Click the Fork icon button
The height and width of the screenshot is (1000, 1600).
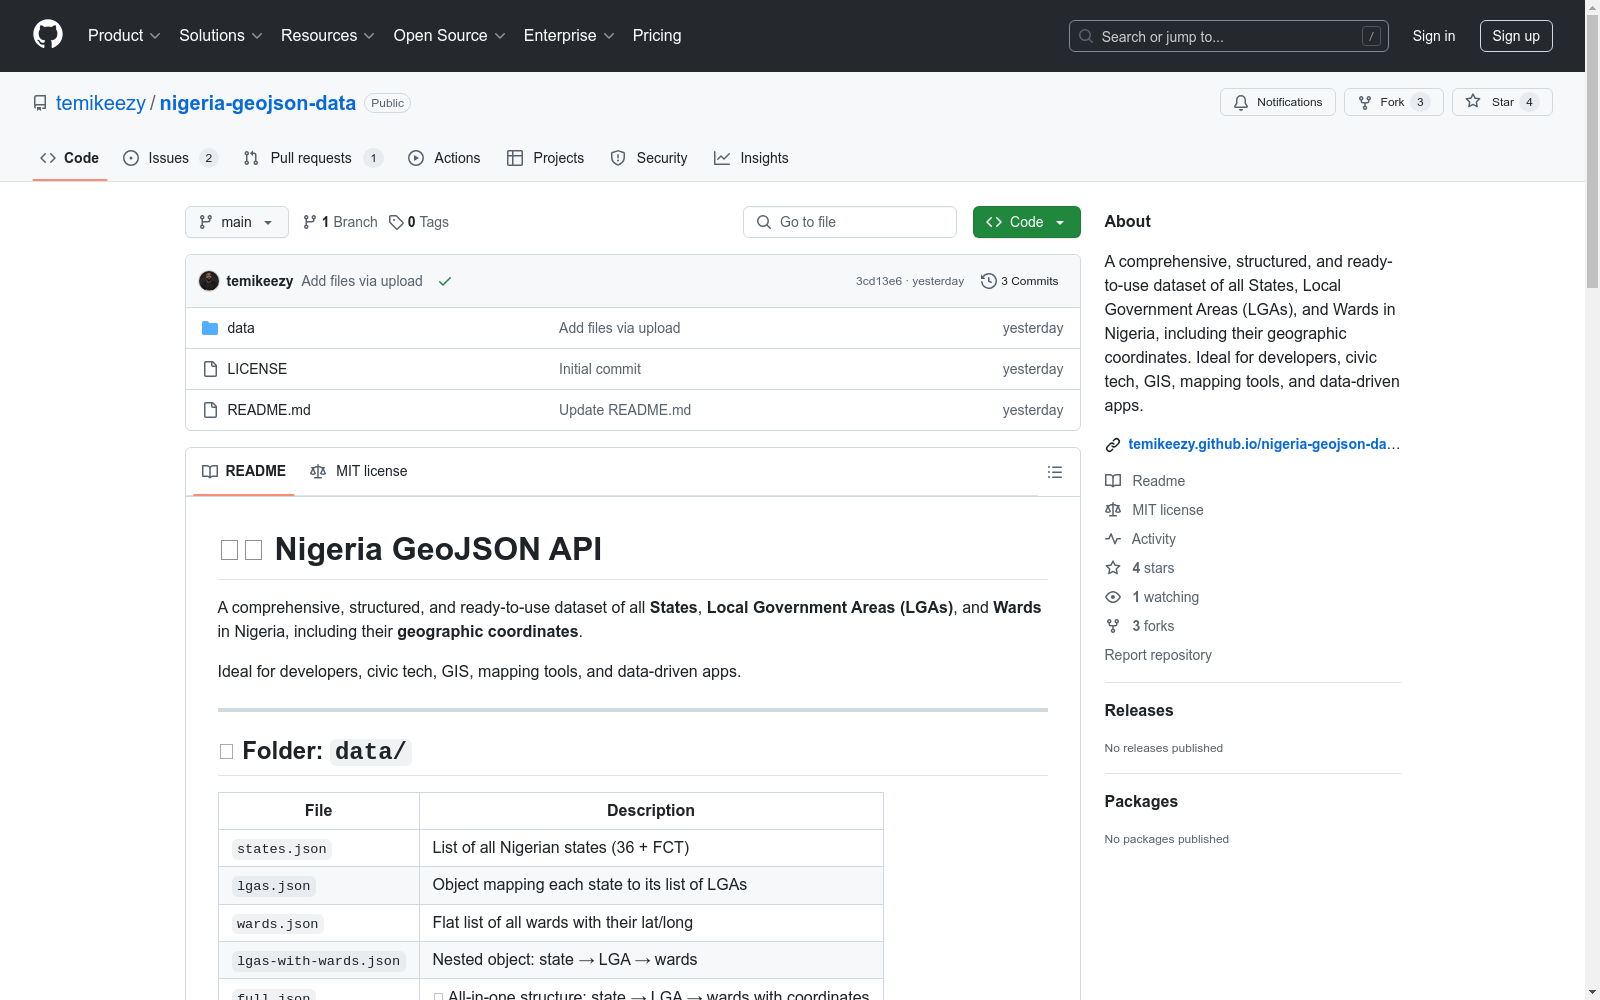[1365, 102]
